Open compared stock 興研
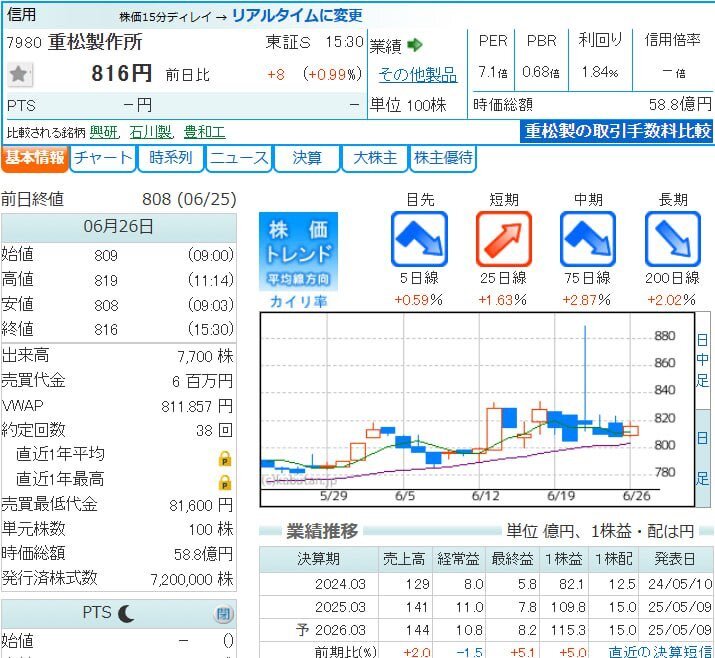 tap(104, 132)
